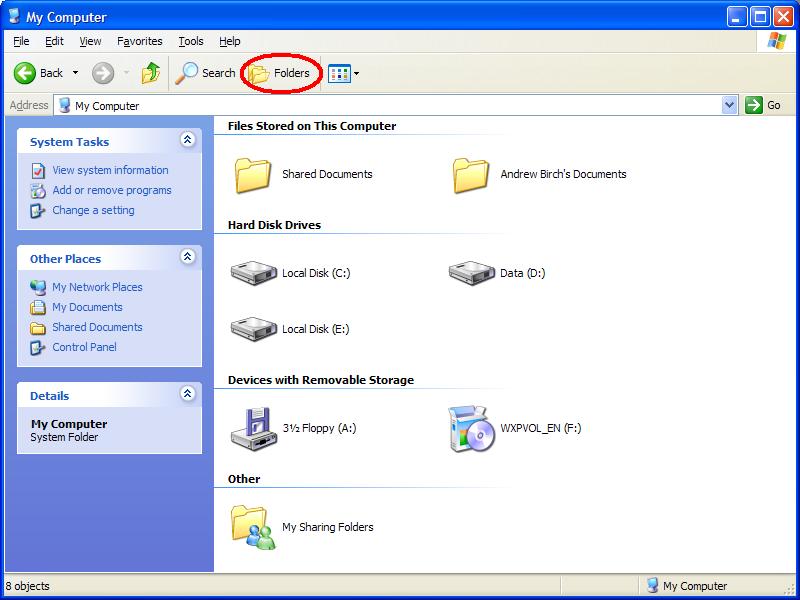Maximize the My Computer window
Viewport: 800px width, 600px height.
tap(760, 17)
